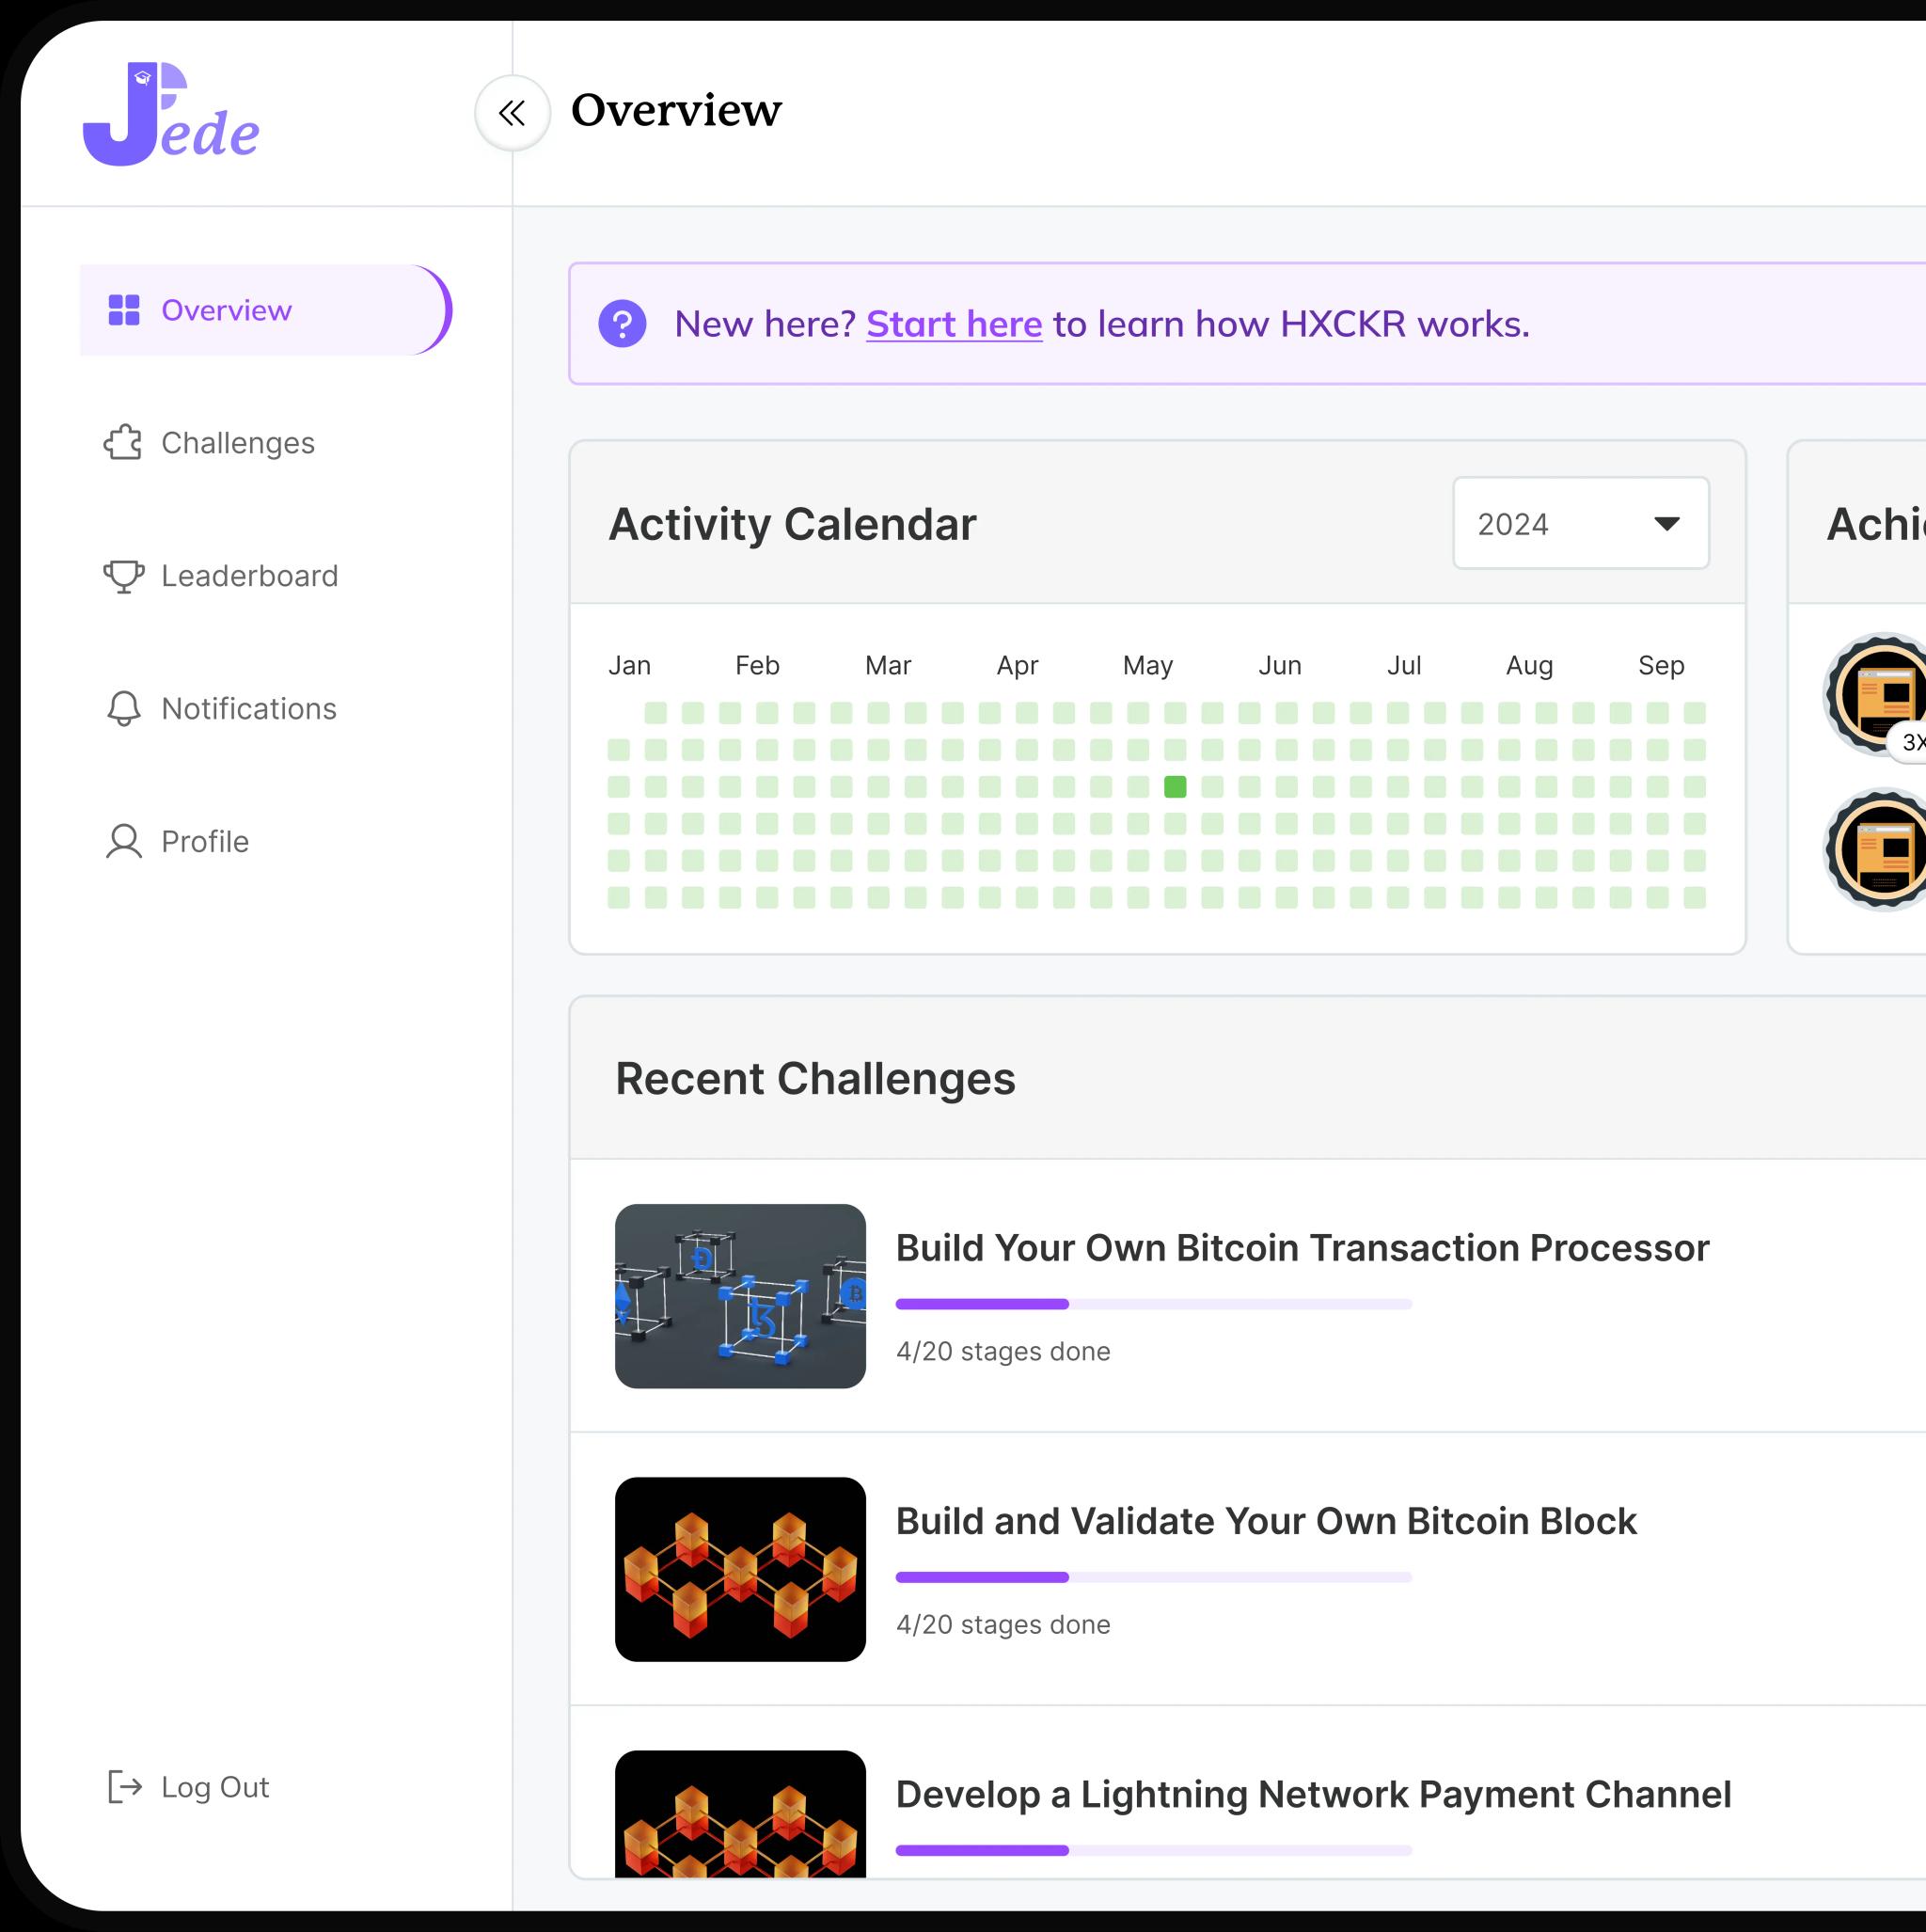Select the Challenges menu item
Viewport: 1926px width, 1932px height.
[x=238, y=443]
